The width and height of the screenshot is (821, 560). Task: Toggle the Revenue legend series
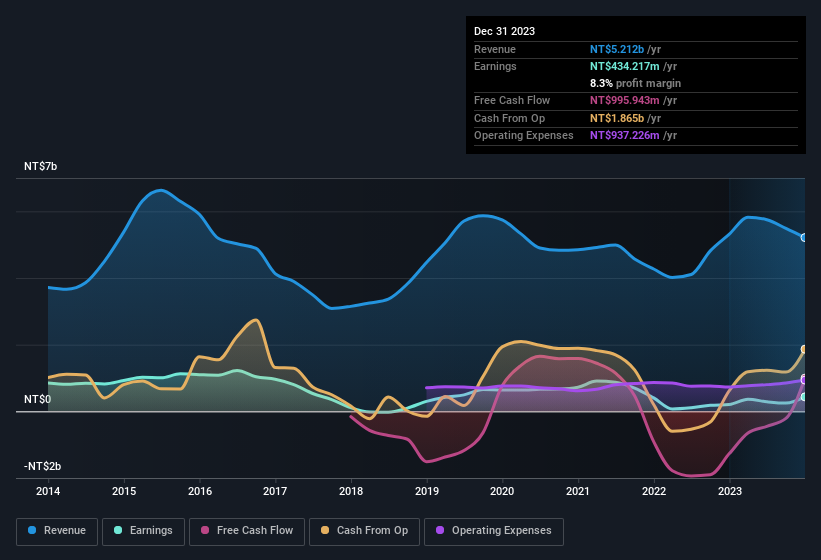coord(57,531)
